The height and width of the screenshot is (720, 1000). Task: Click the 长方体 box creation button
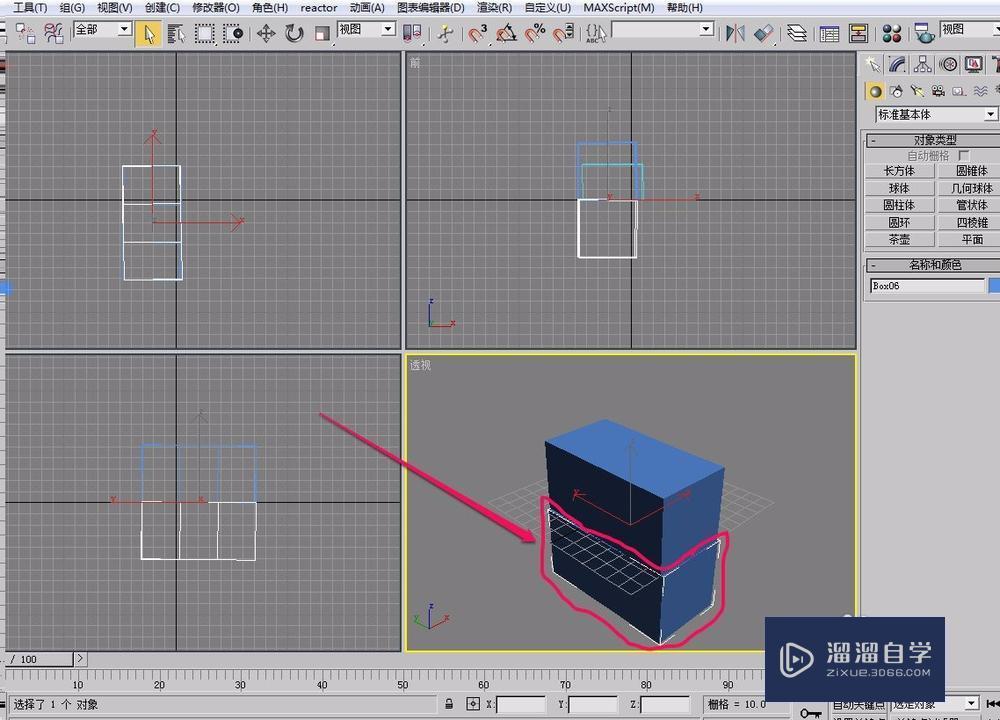pyautogui.click(x=899, y=171)
